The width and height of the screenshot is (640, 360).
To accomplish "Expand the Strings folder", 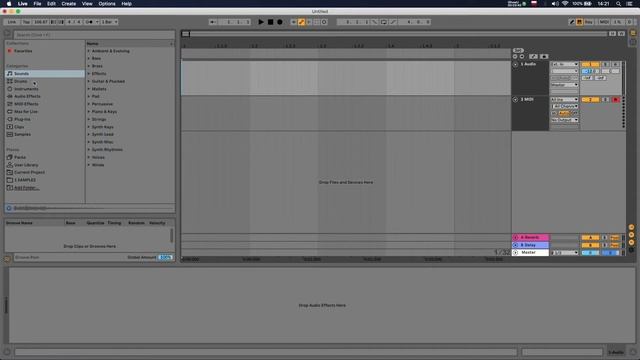I will (89, 119).
